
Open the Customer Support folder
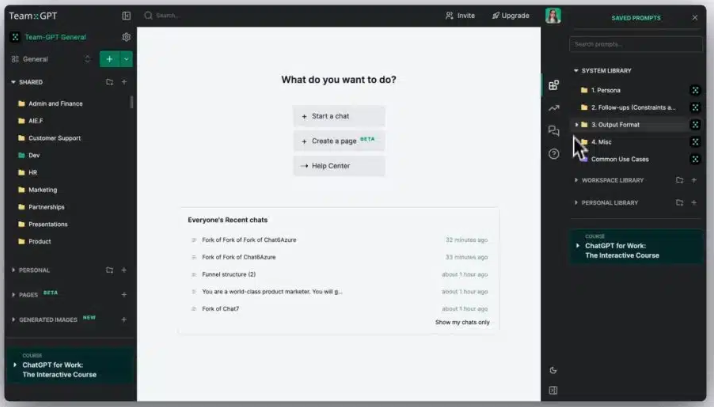(49, 138)
